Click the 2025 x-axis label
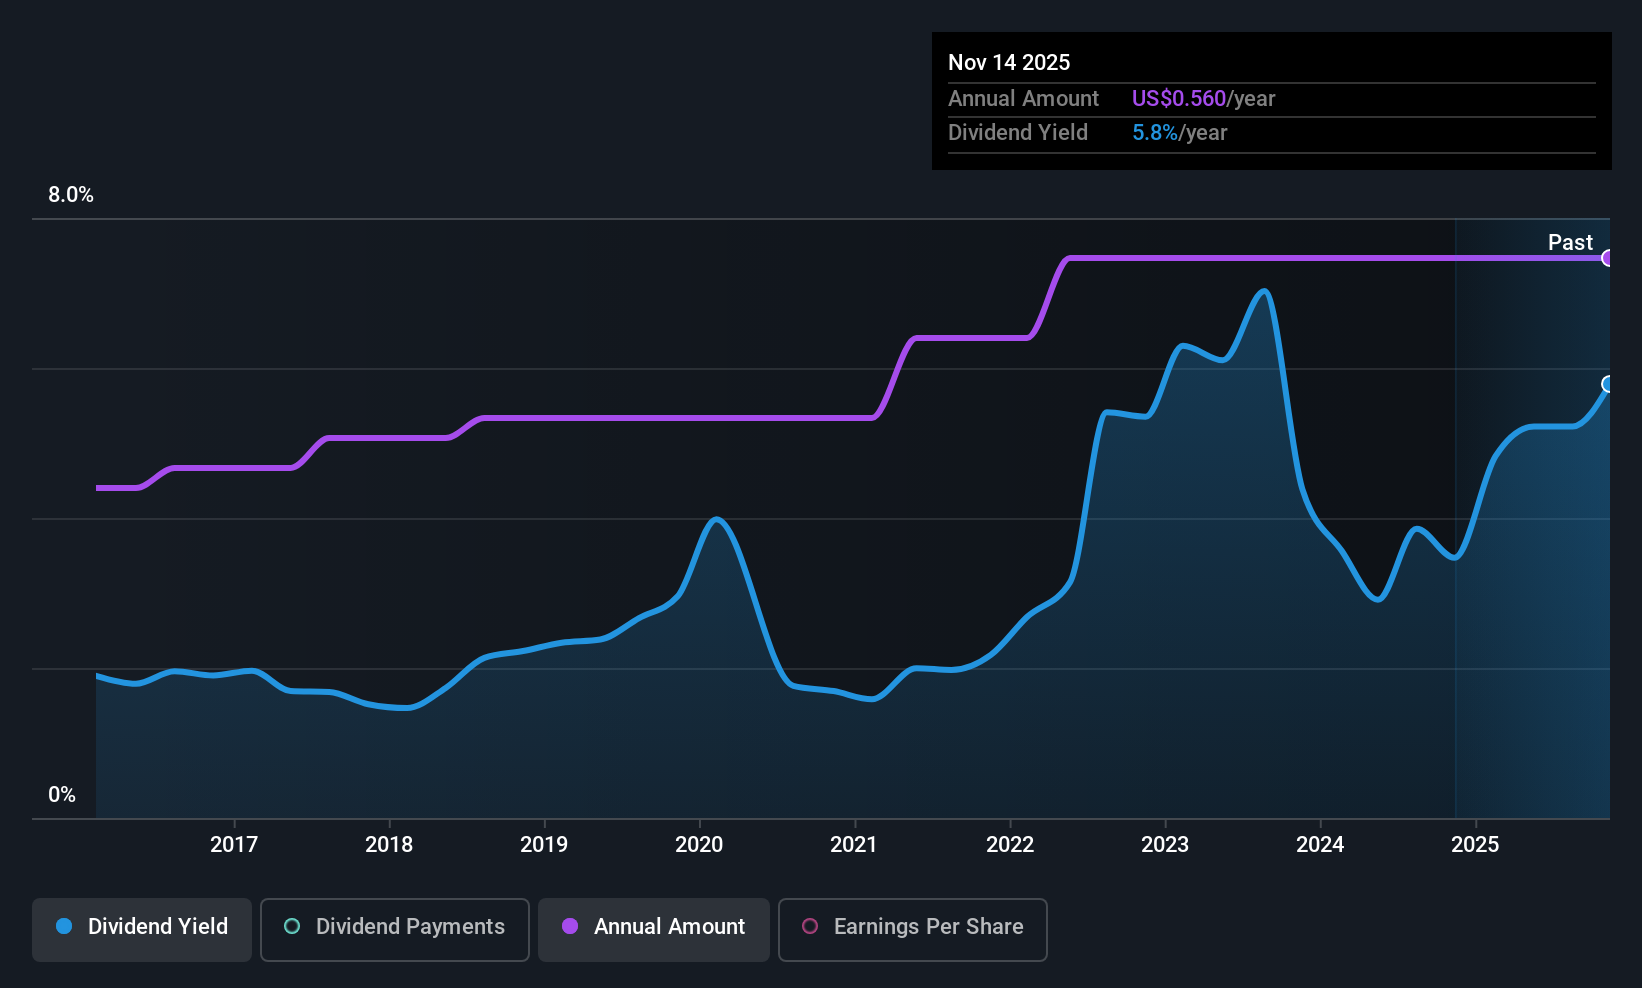Screen dimensions: 1642x988 tap(1475, 844)
